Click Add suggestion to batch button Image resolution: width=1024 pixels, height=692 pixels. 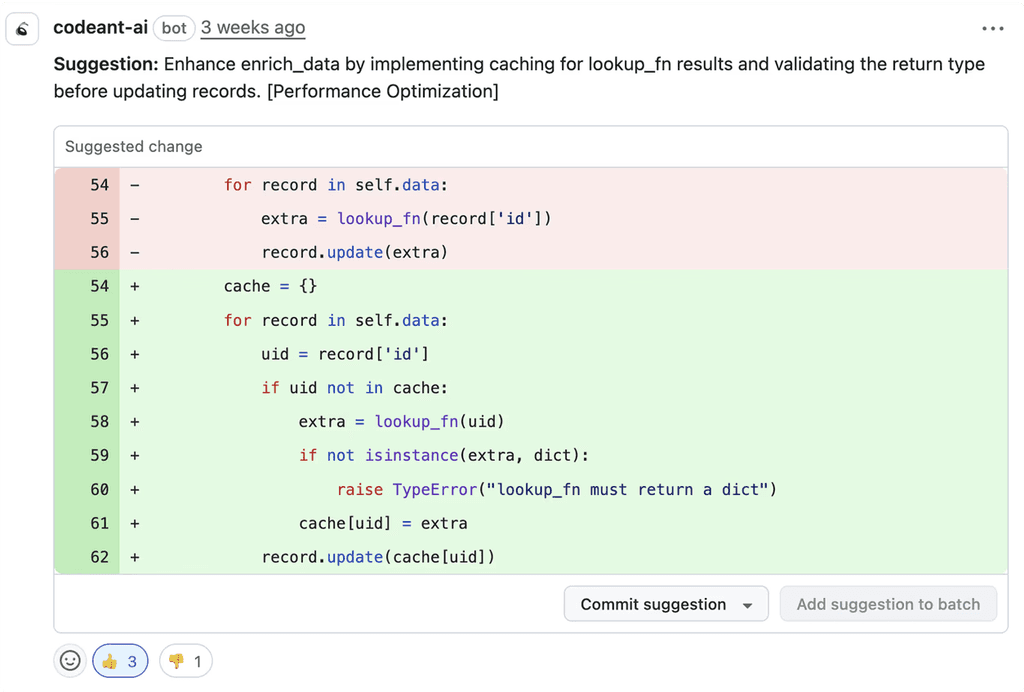(x=888, y=604)
